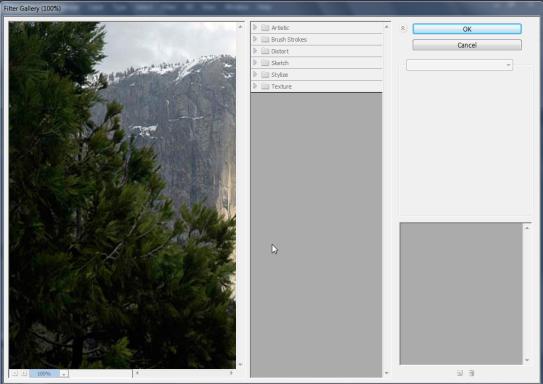543x384 pixels.
Task: Add a new effect layer
Action: 460,373
